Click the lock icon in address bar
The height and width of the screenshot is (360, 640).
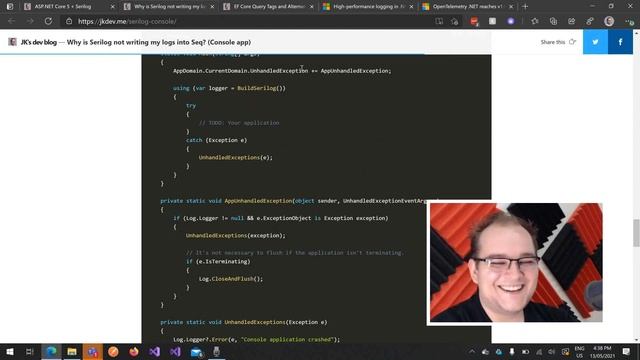click(x=69, y=21)
